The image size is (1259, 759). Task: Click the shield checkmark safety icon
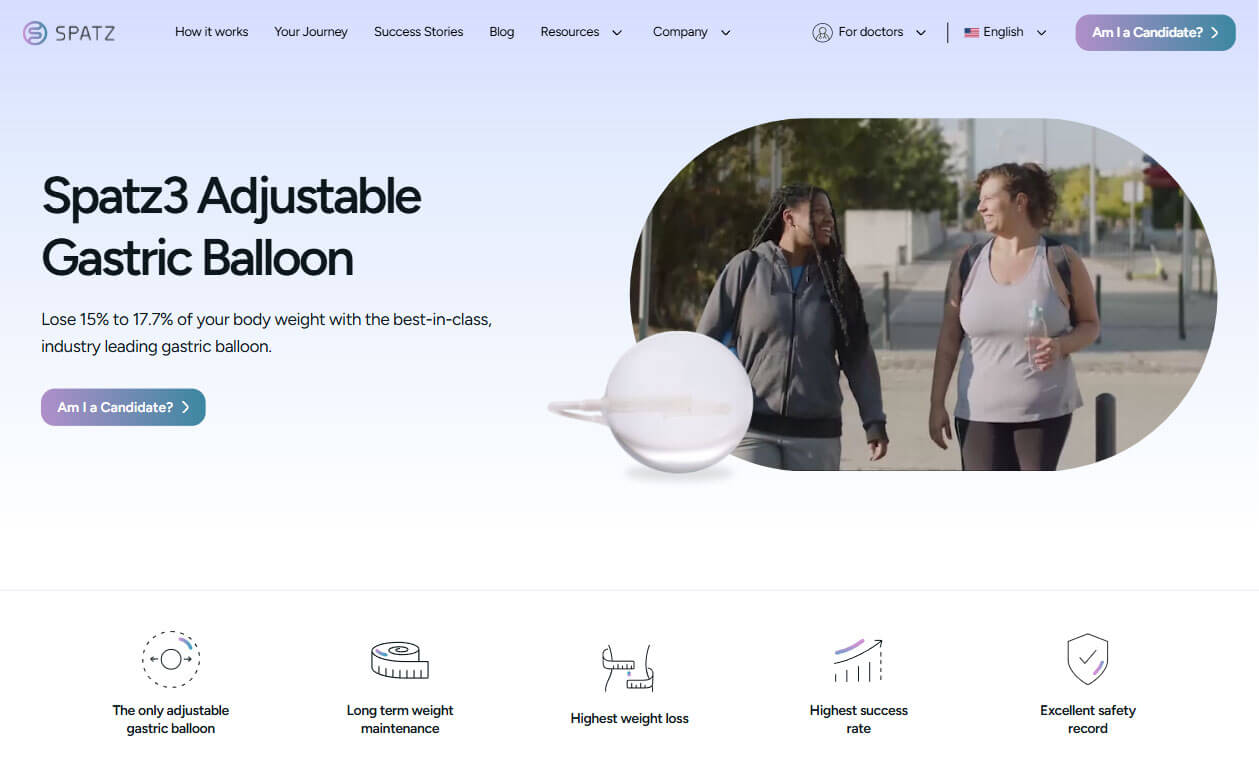tap(1088, 659)
